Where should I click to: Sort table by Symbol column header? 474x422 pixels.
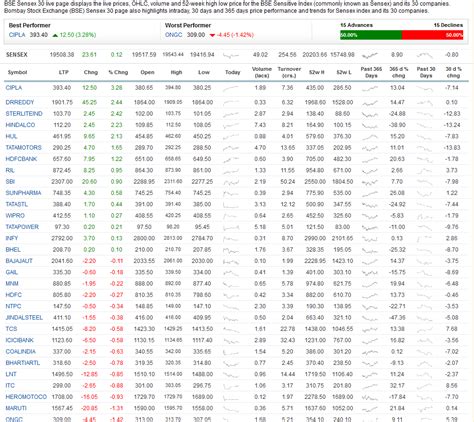click(17, 72)
